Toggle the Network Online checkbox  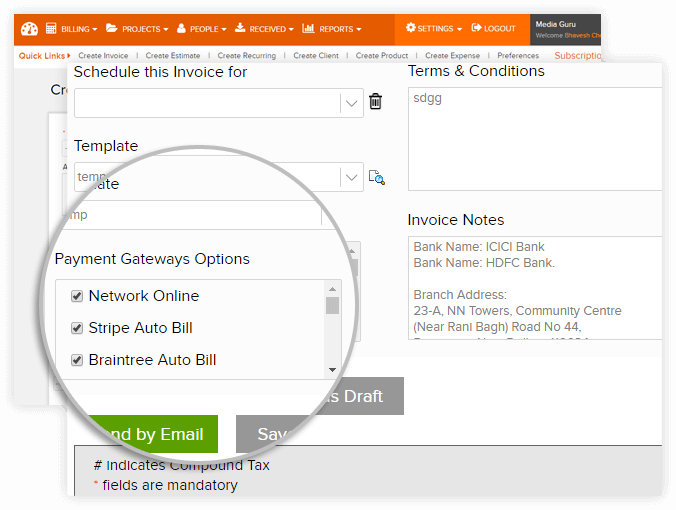(77, 296)
